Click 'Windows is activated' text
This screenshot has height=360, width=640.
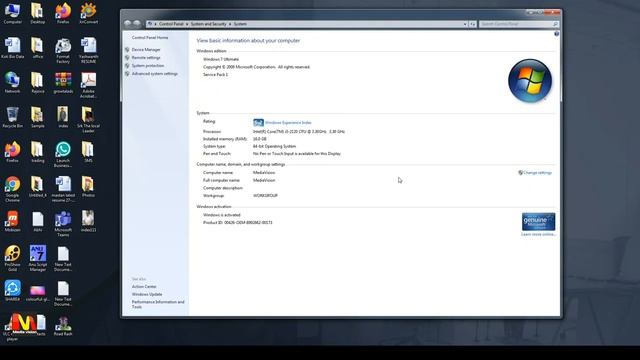point(222,215)
